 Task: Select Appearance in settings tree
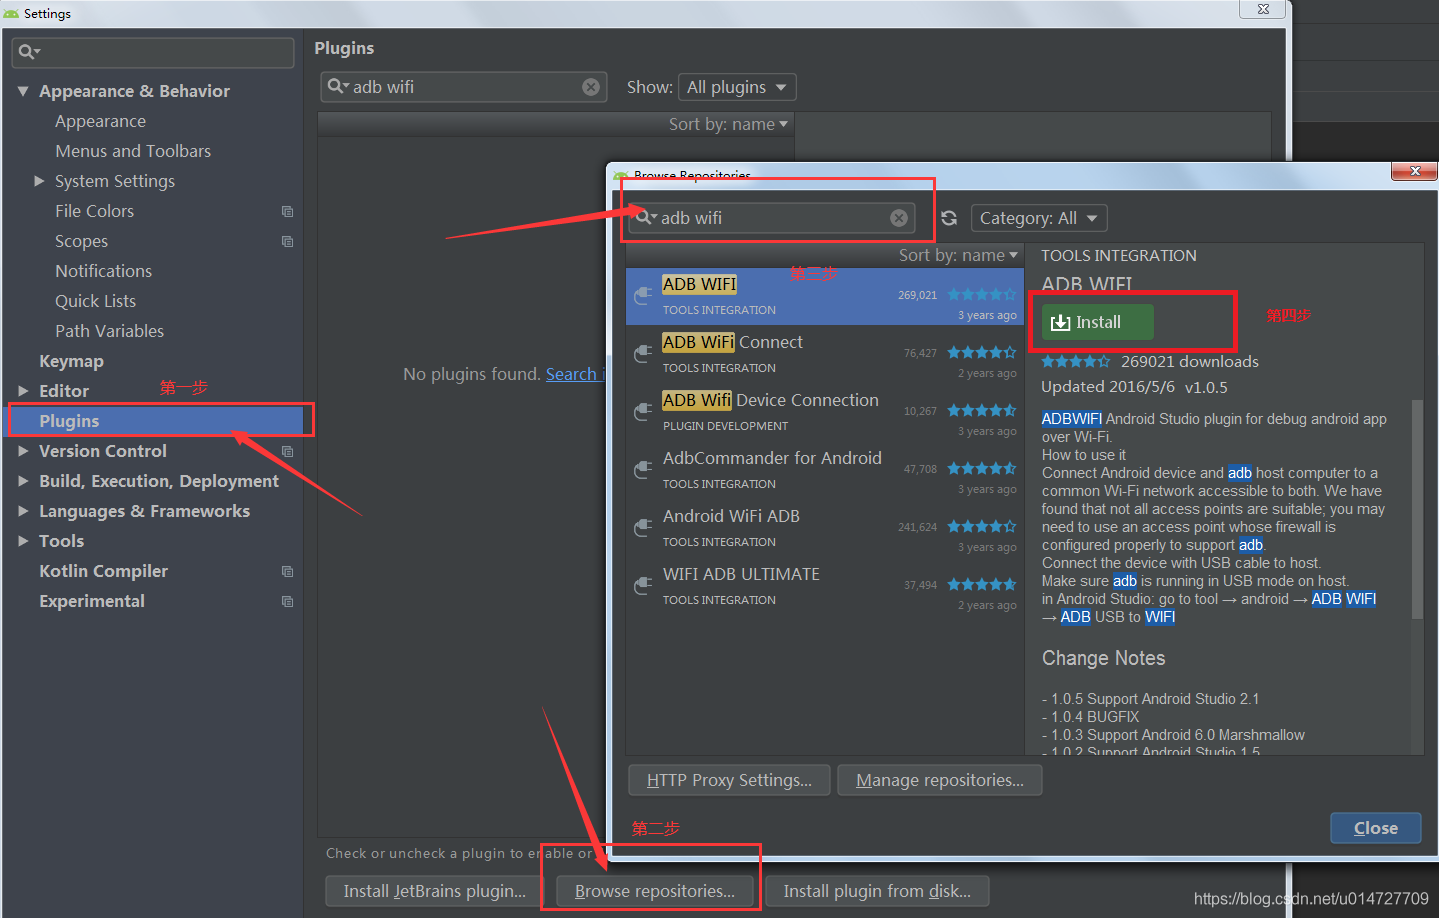100,121
